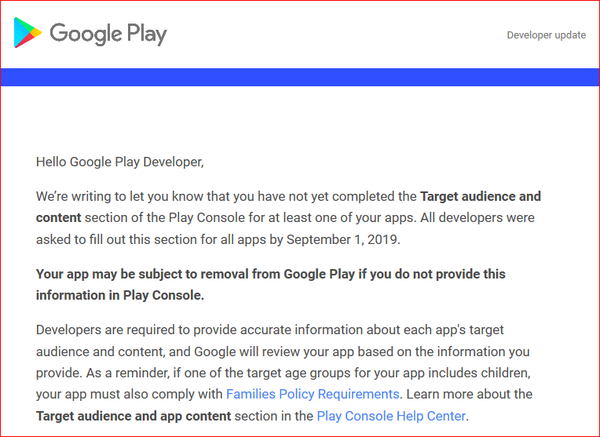
Task: Click the "Hello Google Play Developer," greeting
Action: tap(120, 162)
